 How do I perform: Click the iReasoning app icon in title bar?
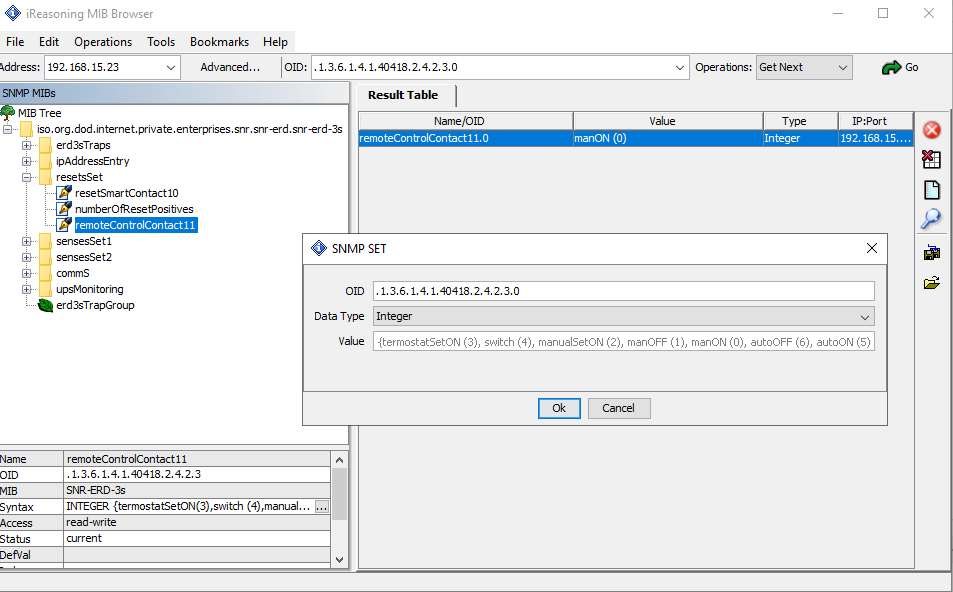click(x=13, y=13)
